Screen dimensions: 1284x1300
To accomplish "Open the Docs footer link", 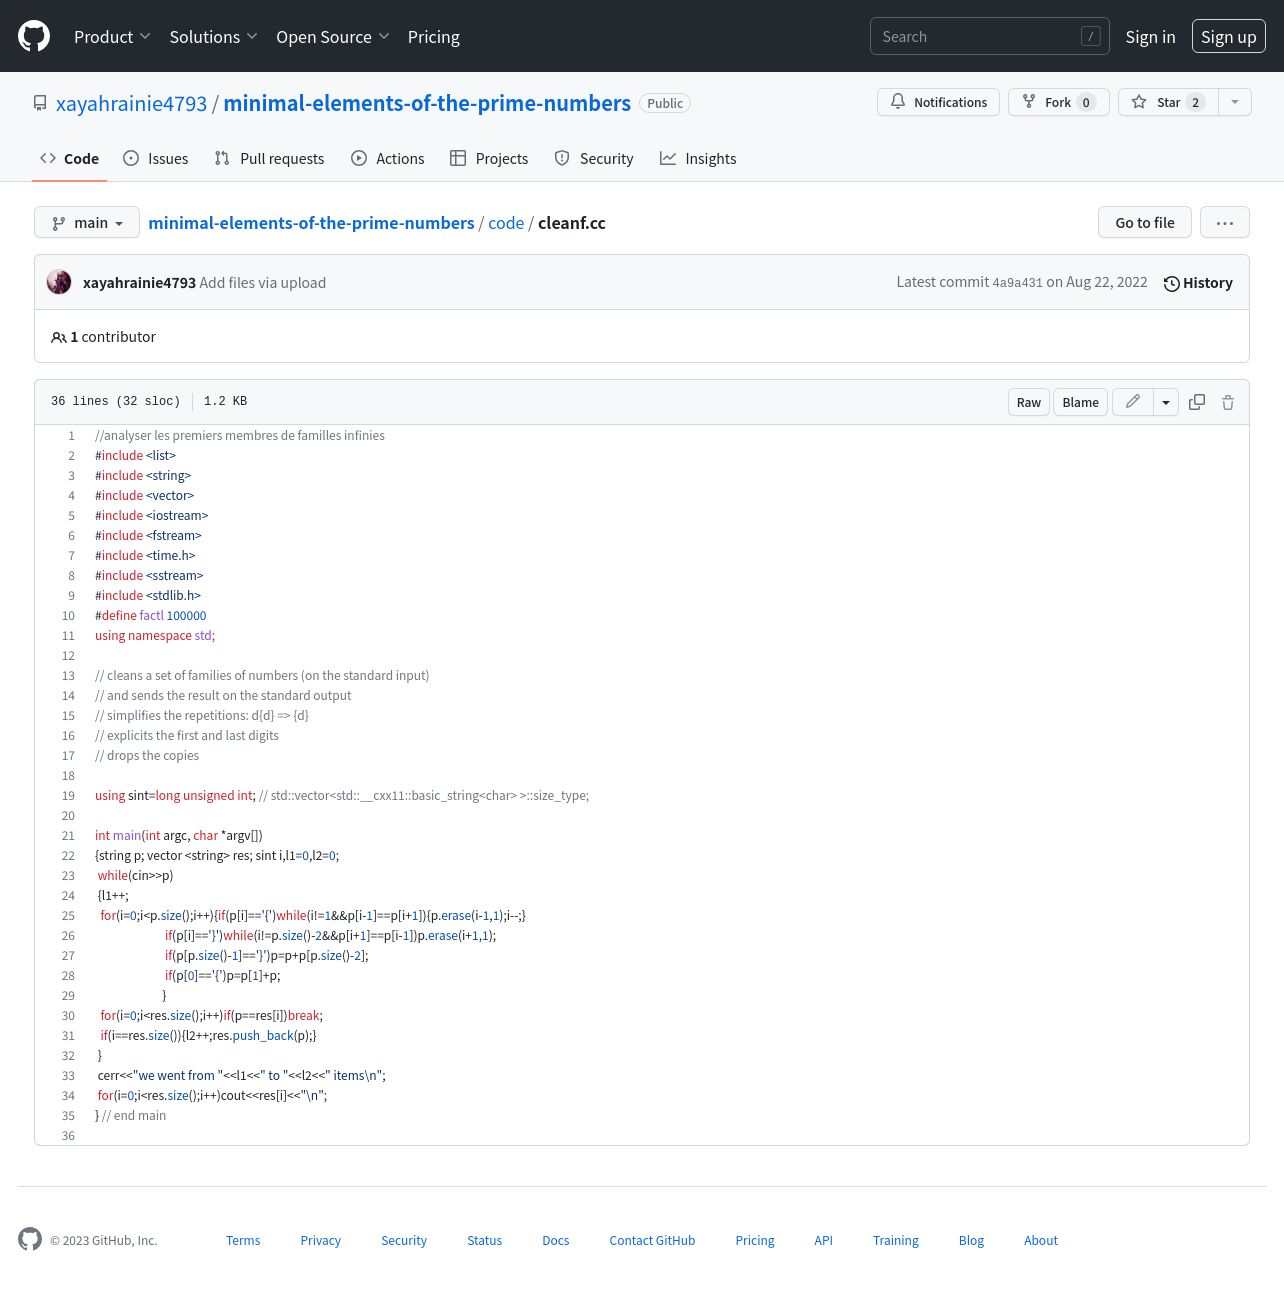I will point(556,1240).
